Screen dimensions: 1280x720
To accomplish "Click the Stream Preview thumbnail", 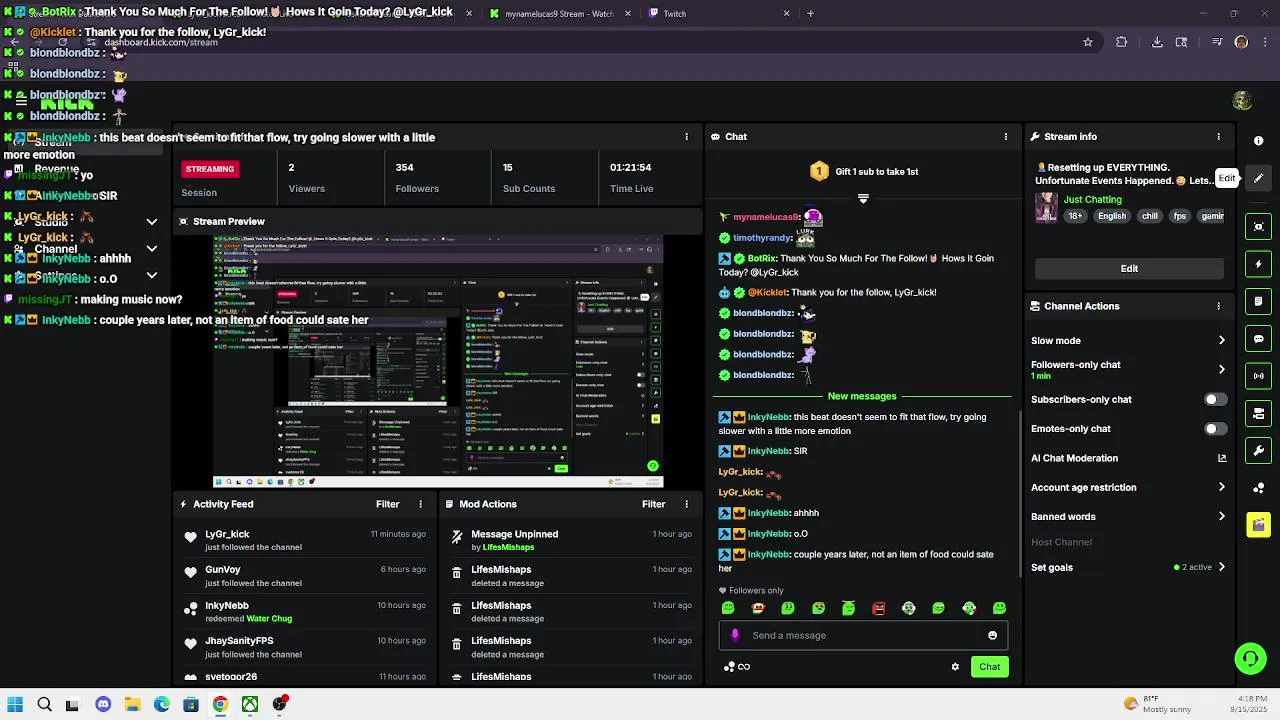I will point(438,361).
